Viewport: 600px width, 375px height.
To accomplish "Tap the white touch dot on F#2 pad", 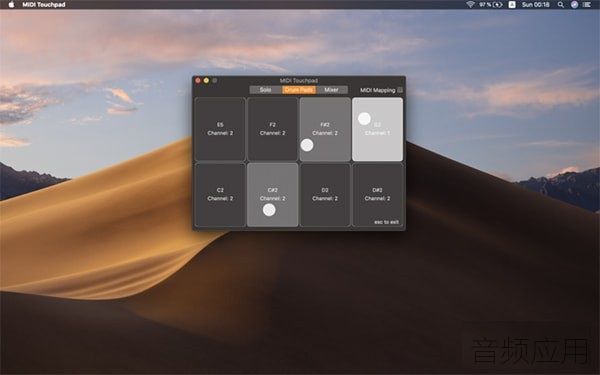I will (x=307, y=145).
